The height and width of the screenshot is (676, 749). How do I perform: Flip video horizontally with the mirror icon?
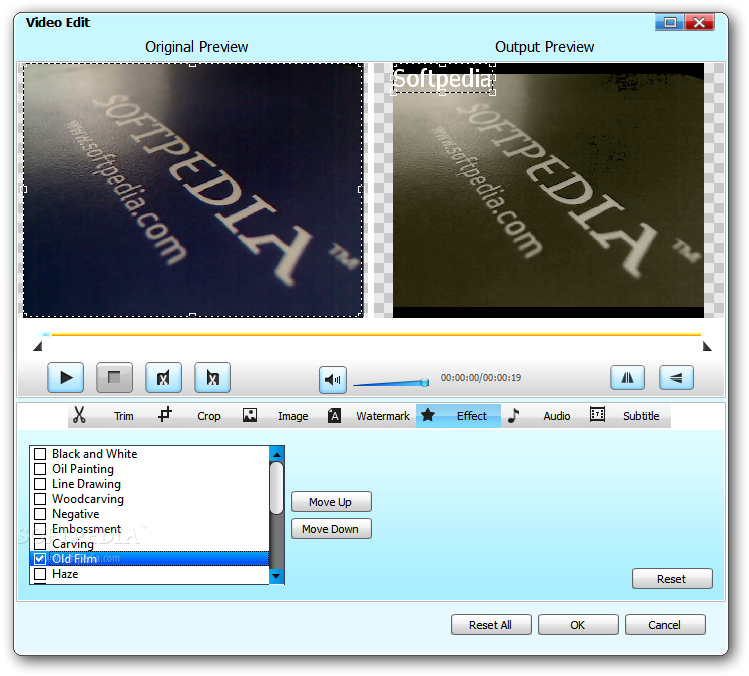pos(627,377)
